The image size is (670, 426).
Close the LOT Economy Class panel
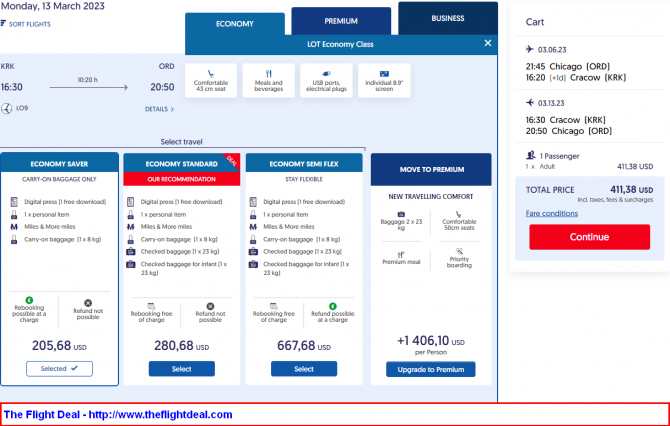tap(488, 43)
